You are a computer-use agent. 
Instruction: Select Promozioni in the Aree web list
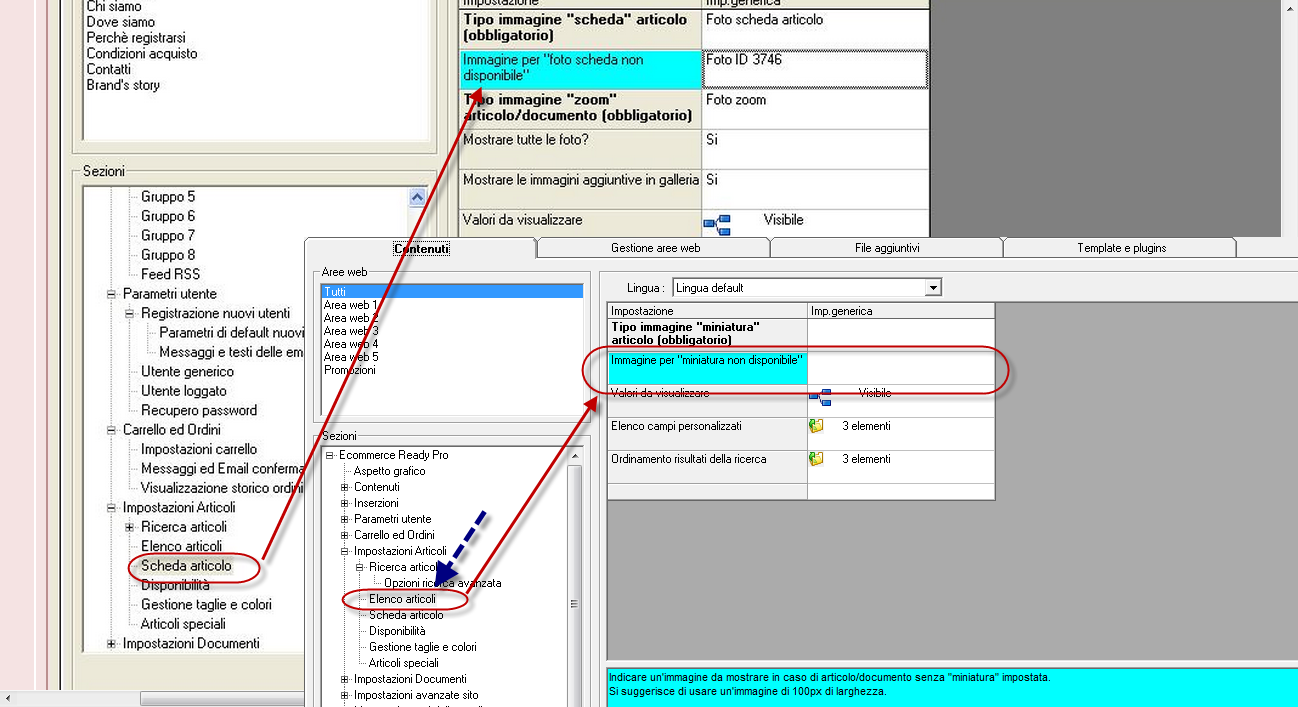tap(350, 370)
